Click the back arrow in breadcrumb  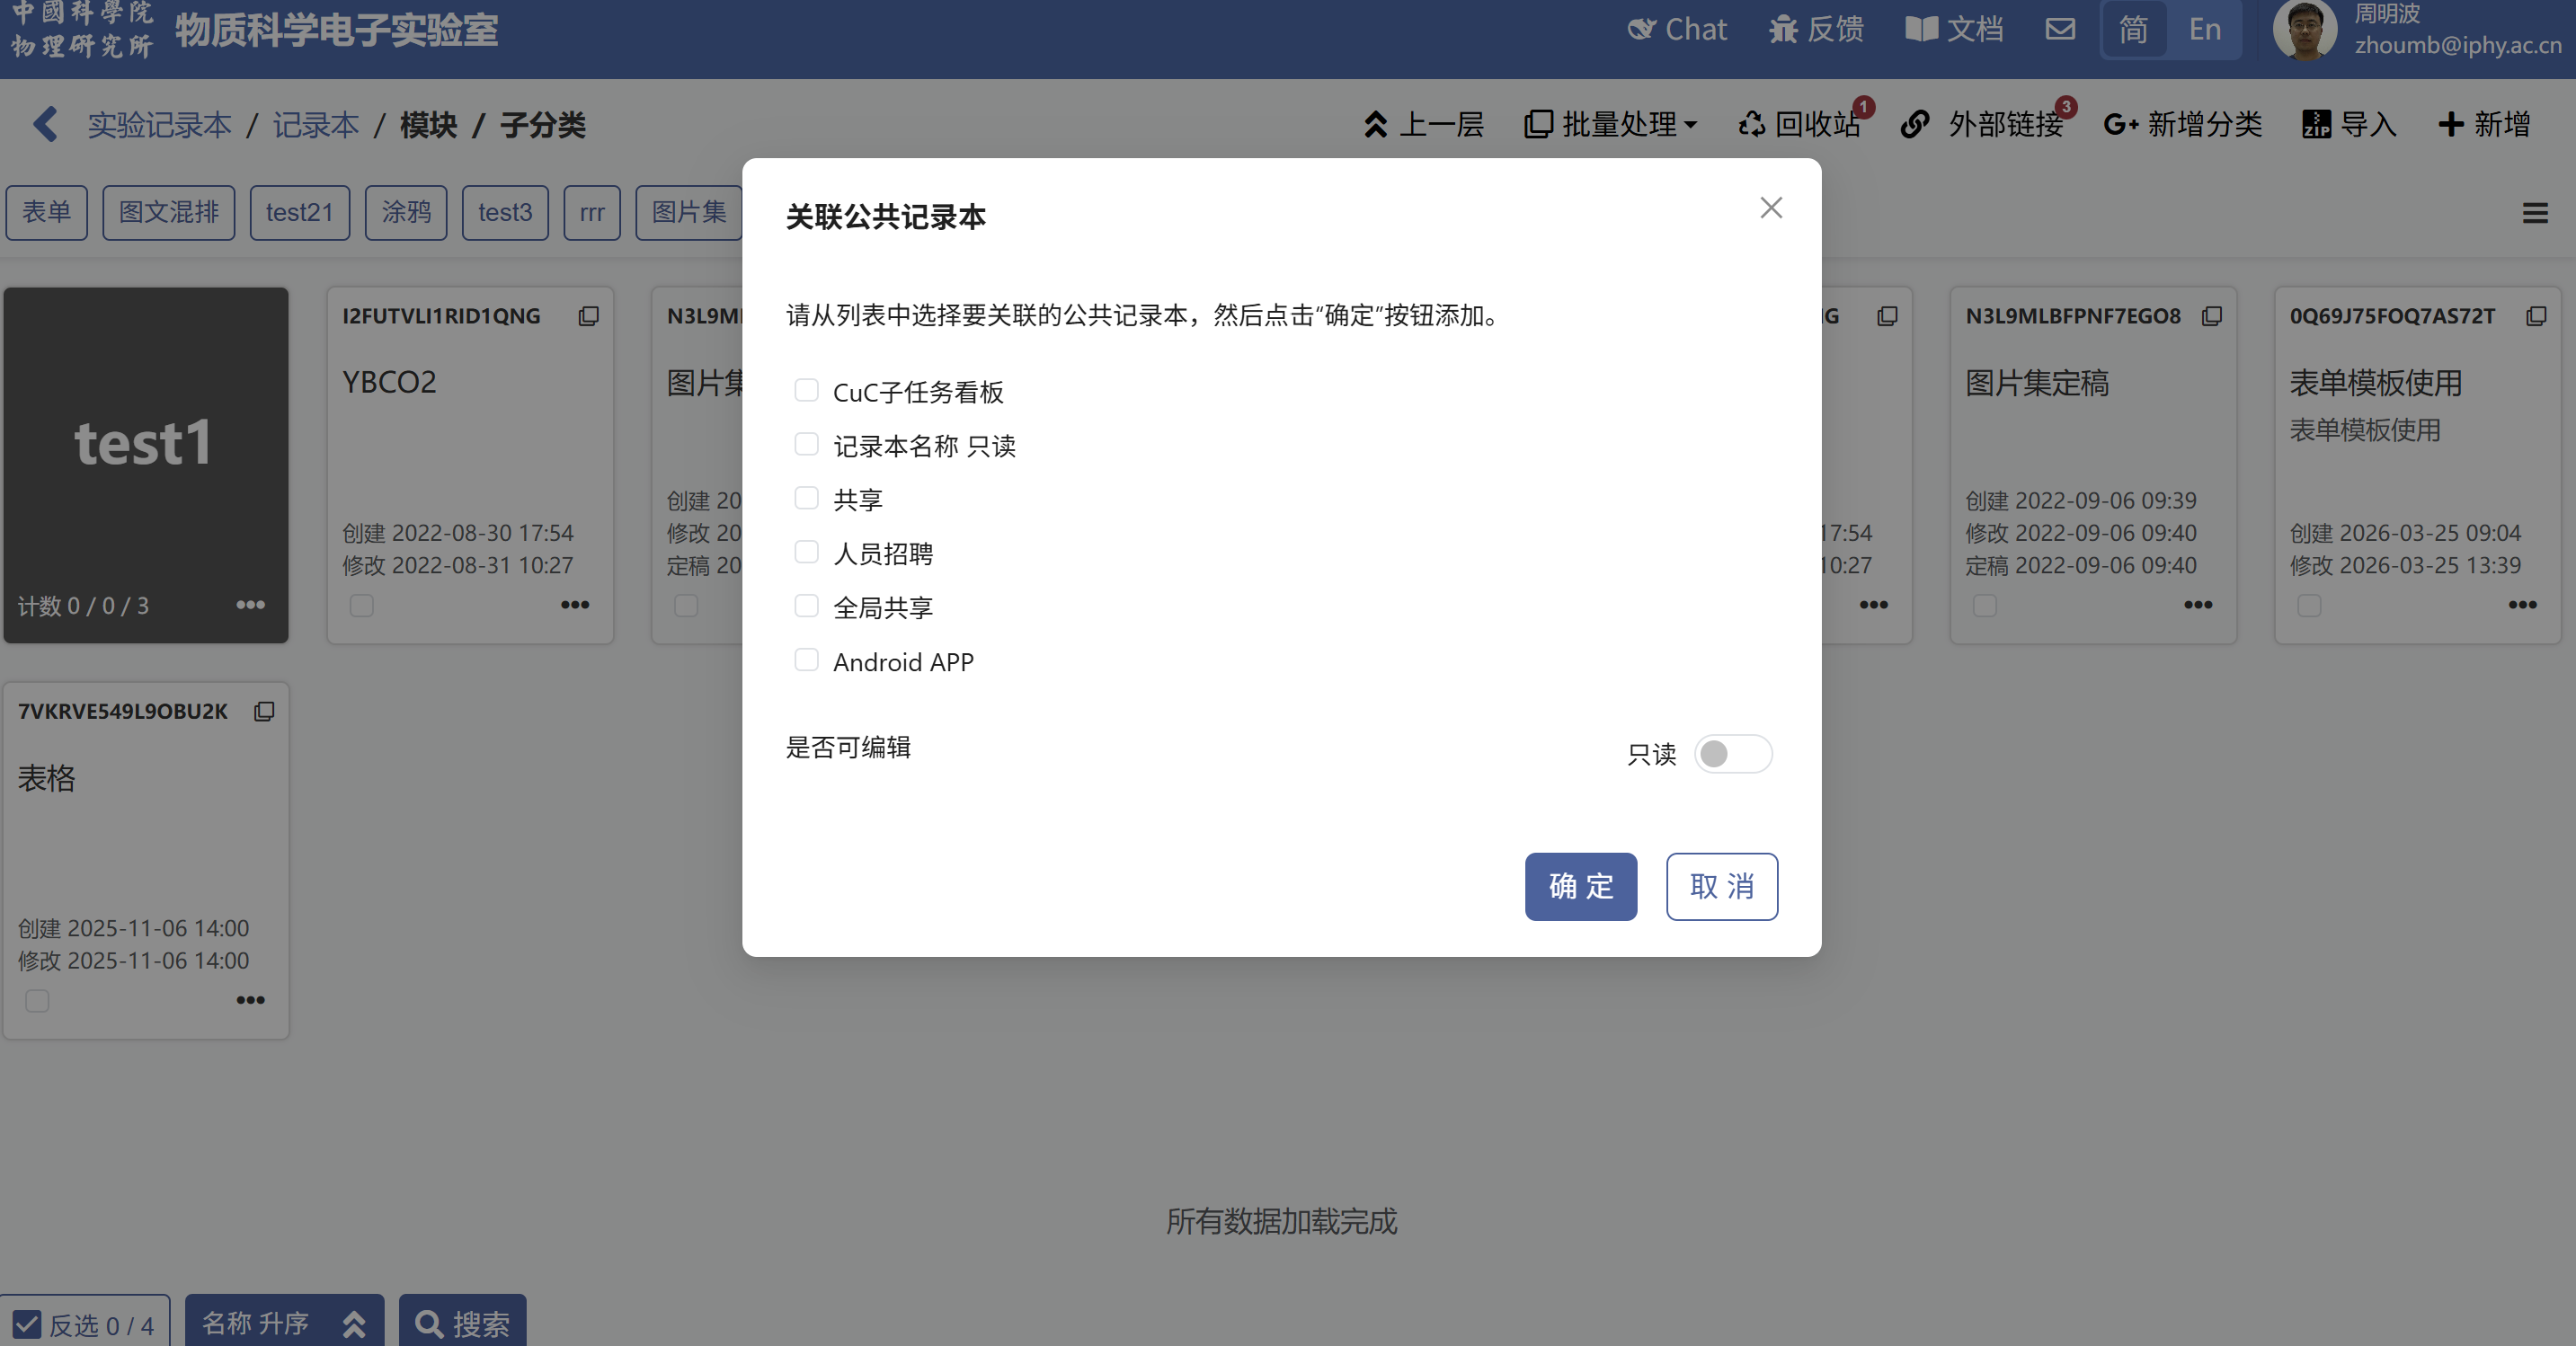pos(45,125)
